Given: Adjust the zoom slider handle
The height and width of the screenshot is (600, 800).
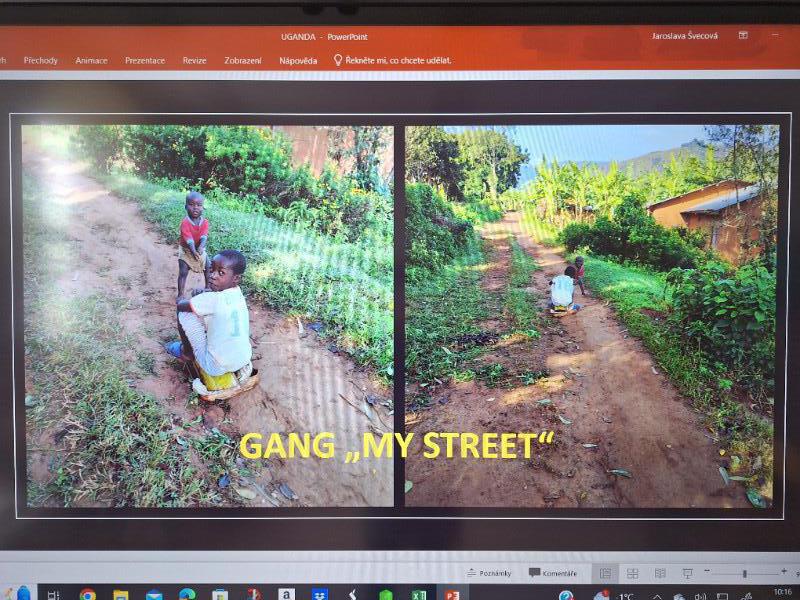Looking at the screenshot, I should pos(744,573).
